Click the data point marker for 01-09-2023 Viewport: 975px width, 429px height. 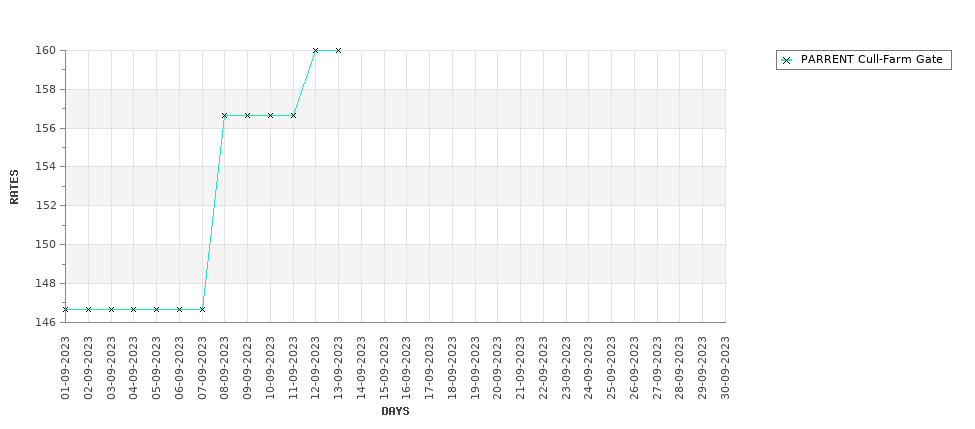coord(65,309)
